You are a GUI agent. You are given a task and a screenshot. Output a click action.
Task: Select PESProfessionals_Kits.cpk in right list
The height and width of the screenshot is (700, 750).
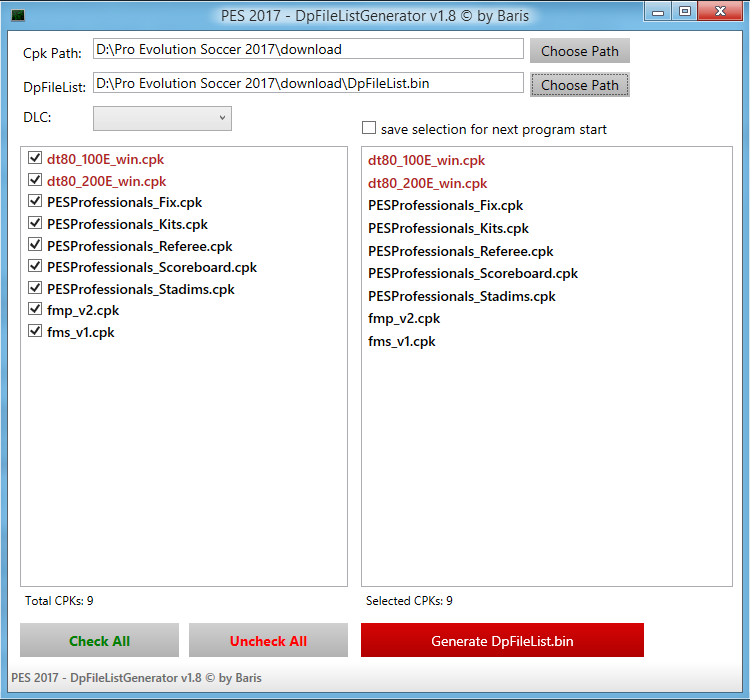pos(448,228)
